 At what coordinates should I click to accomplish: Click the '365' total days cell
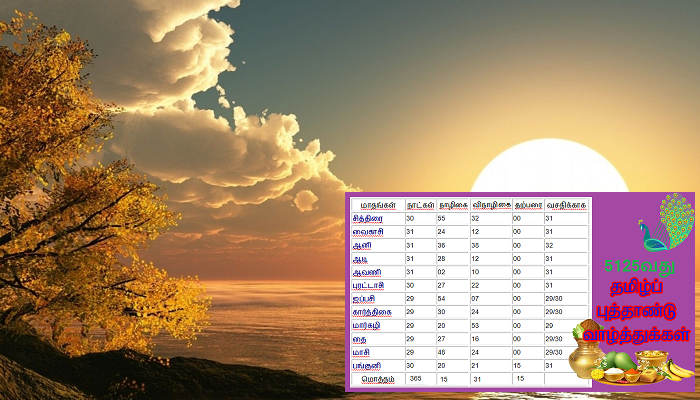tap(416, 378)
